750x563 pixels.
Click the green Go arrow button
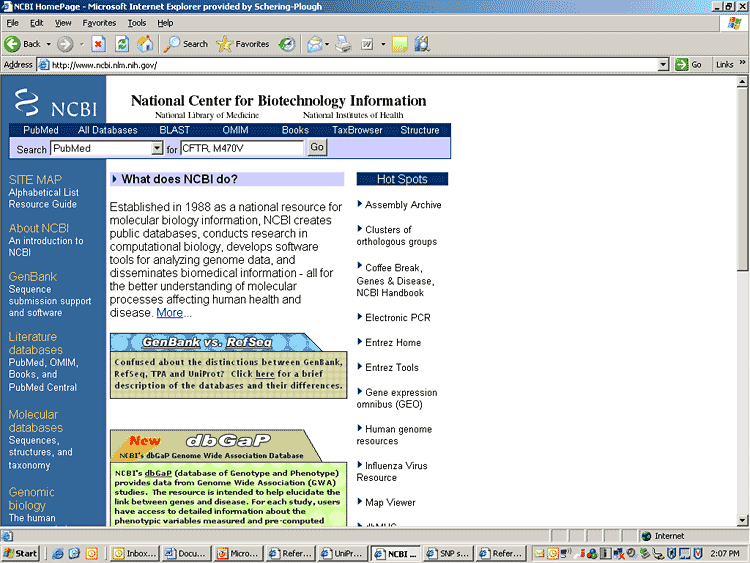(681, 65)
